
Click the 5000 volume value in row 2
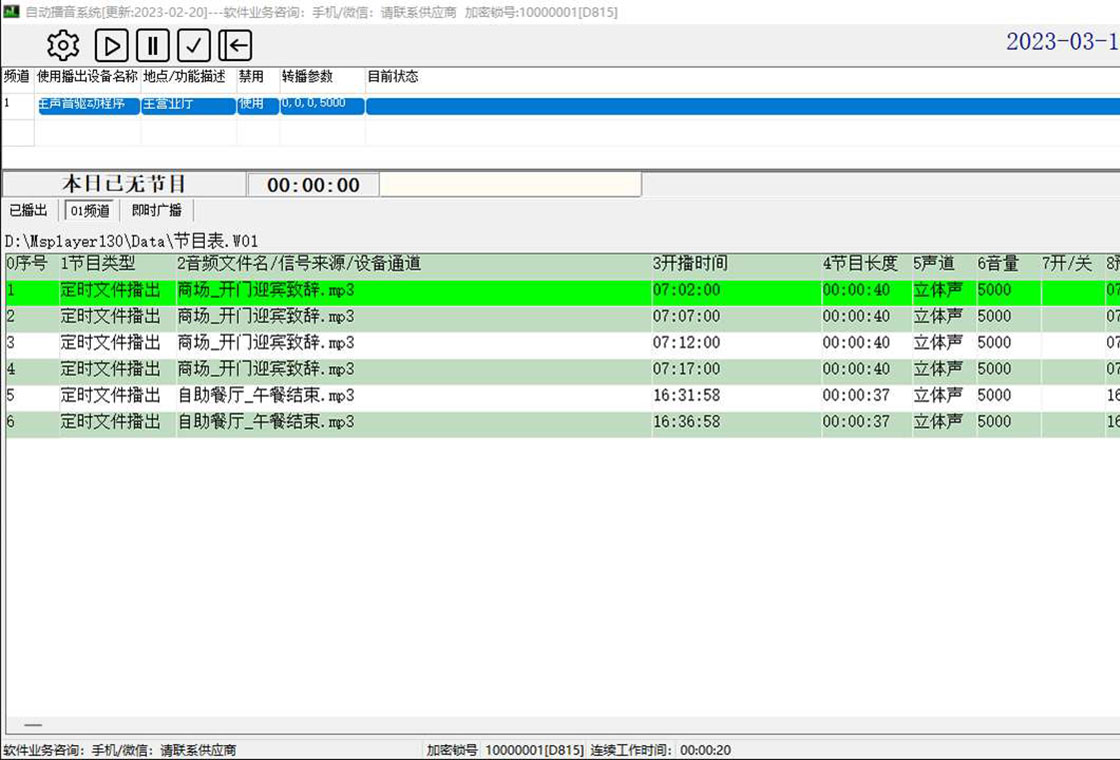click(994, 316)
